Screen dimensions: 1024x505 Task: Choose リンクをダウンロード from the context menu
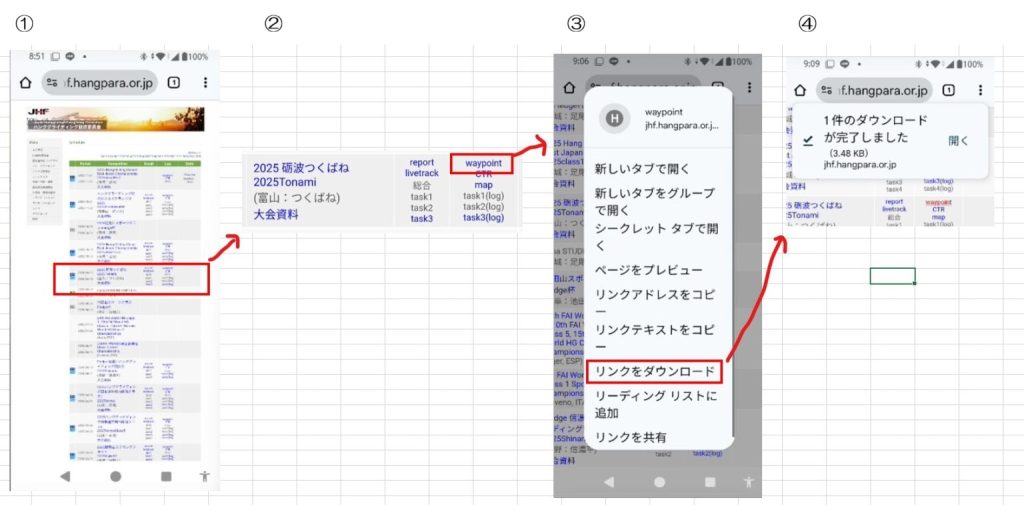(655, 372)
